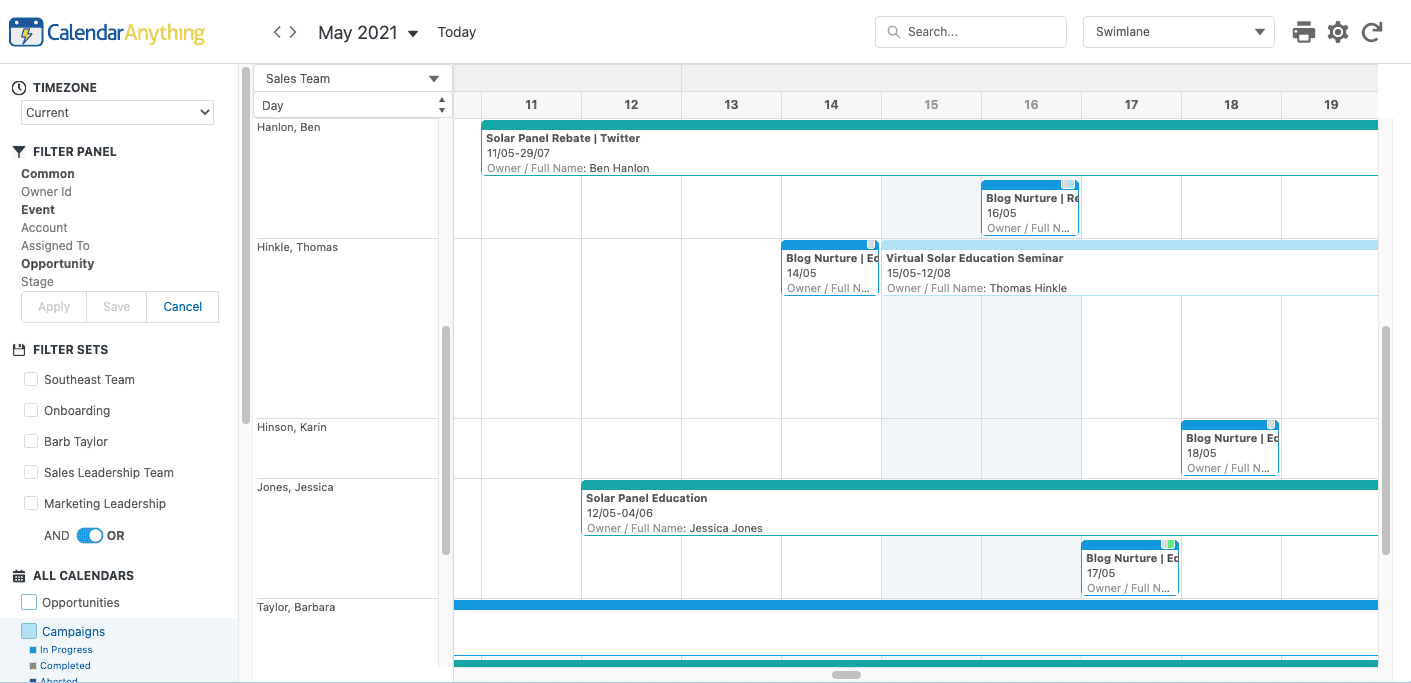
Task: Click the print icon
Action: [x=1303, y=32]
